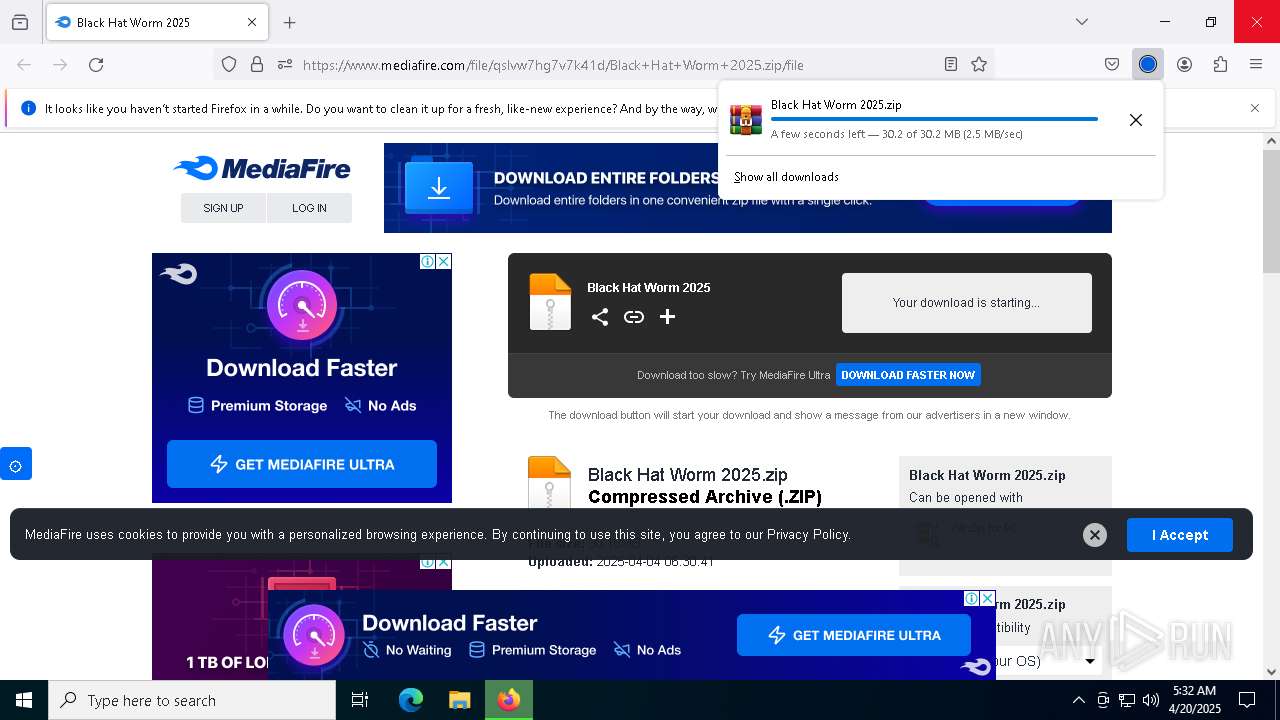The height and width of the screenshot is (720, 1280).
Task: Launch Microsoft Edge from taskbar
Action: point(411,700)
